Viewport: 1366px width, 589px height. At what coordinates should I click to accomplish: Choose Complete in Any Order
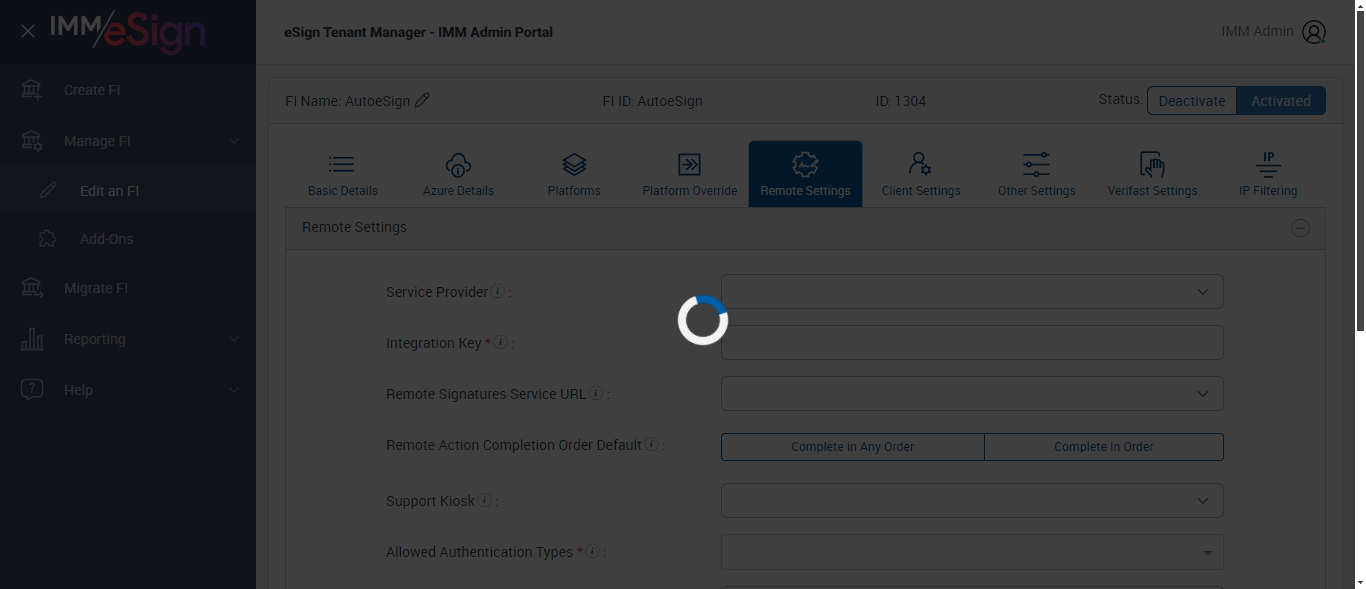coord(853,447)
